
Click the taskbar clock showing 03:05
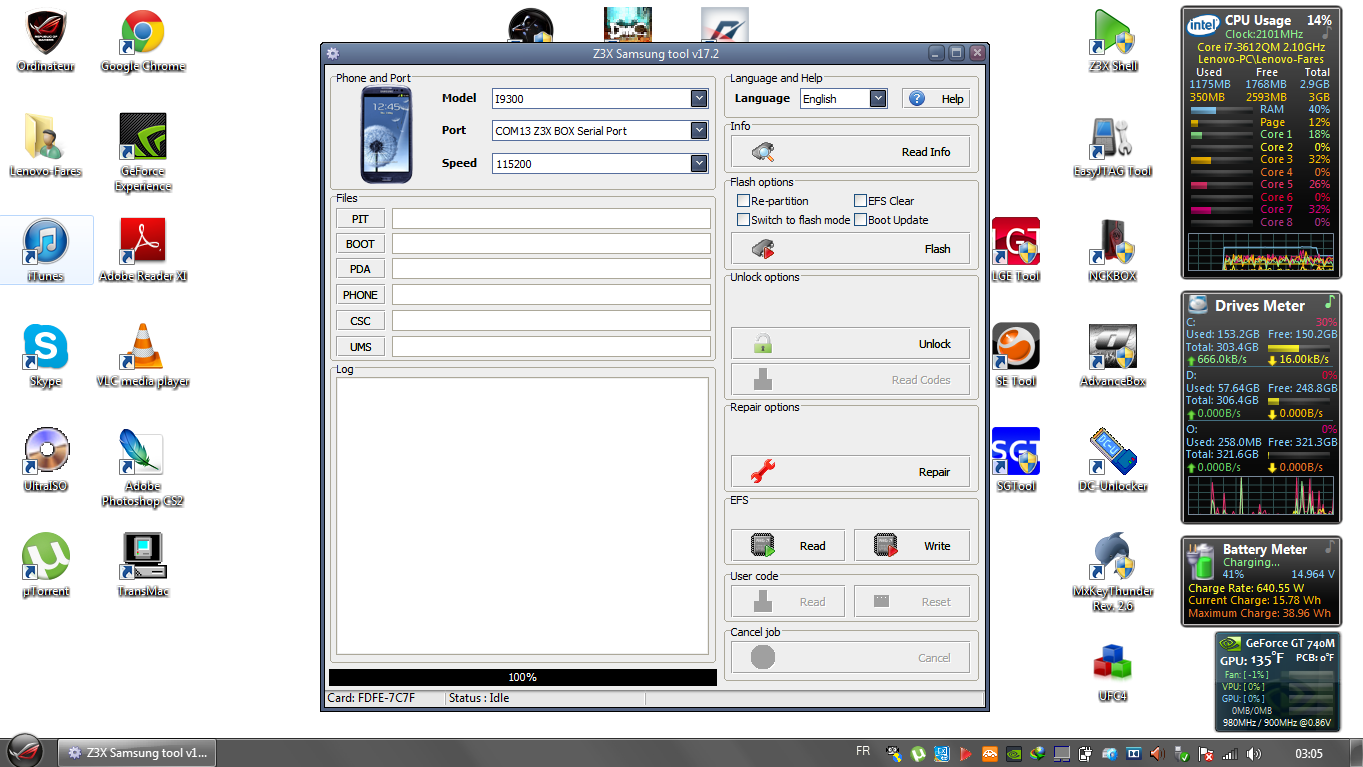tap(1309, 753)
